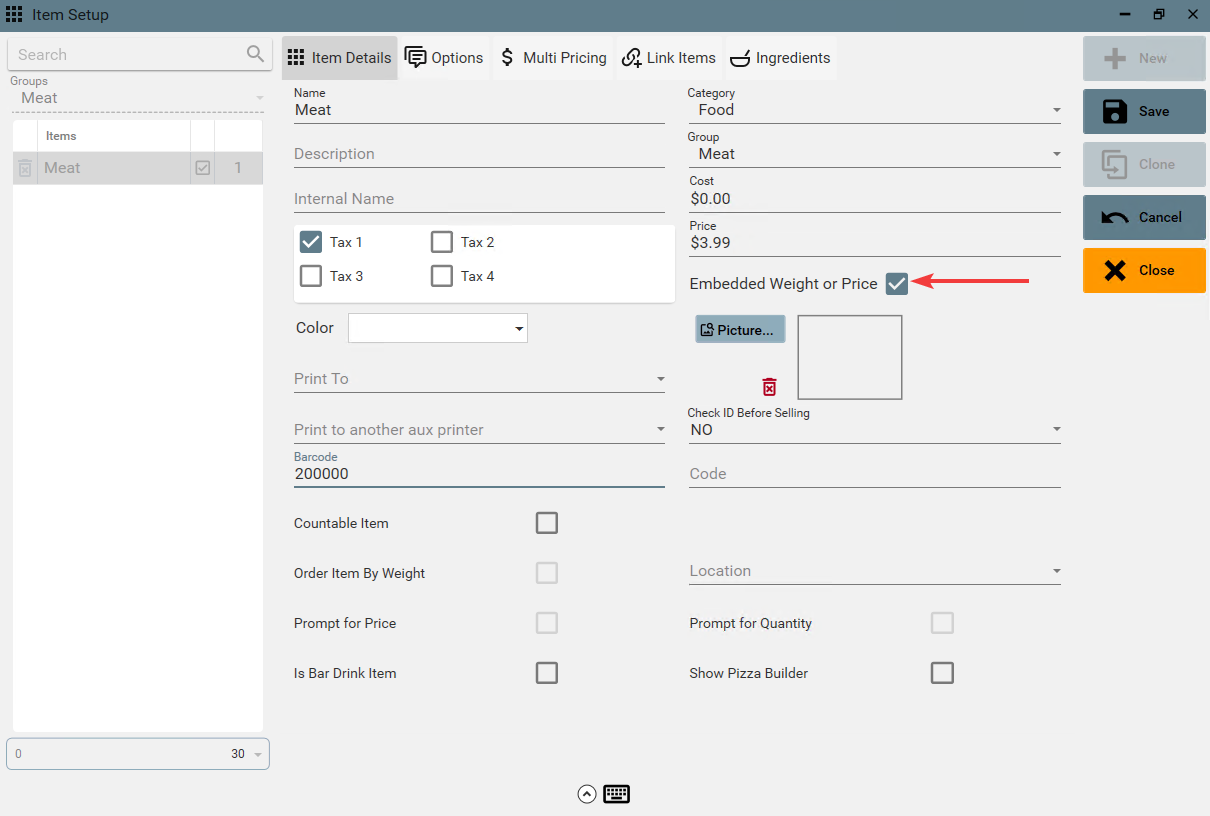Image resolution: width=1210 pixels, height=816 pixels.
Task: Click the Name field containing Meat
Action: tap(479, 110)
